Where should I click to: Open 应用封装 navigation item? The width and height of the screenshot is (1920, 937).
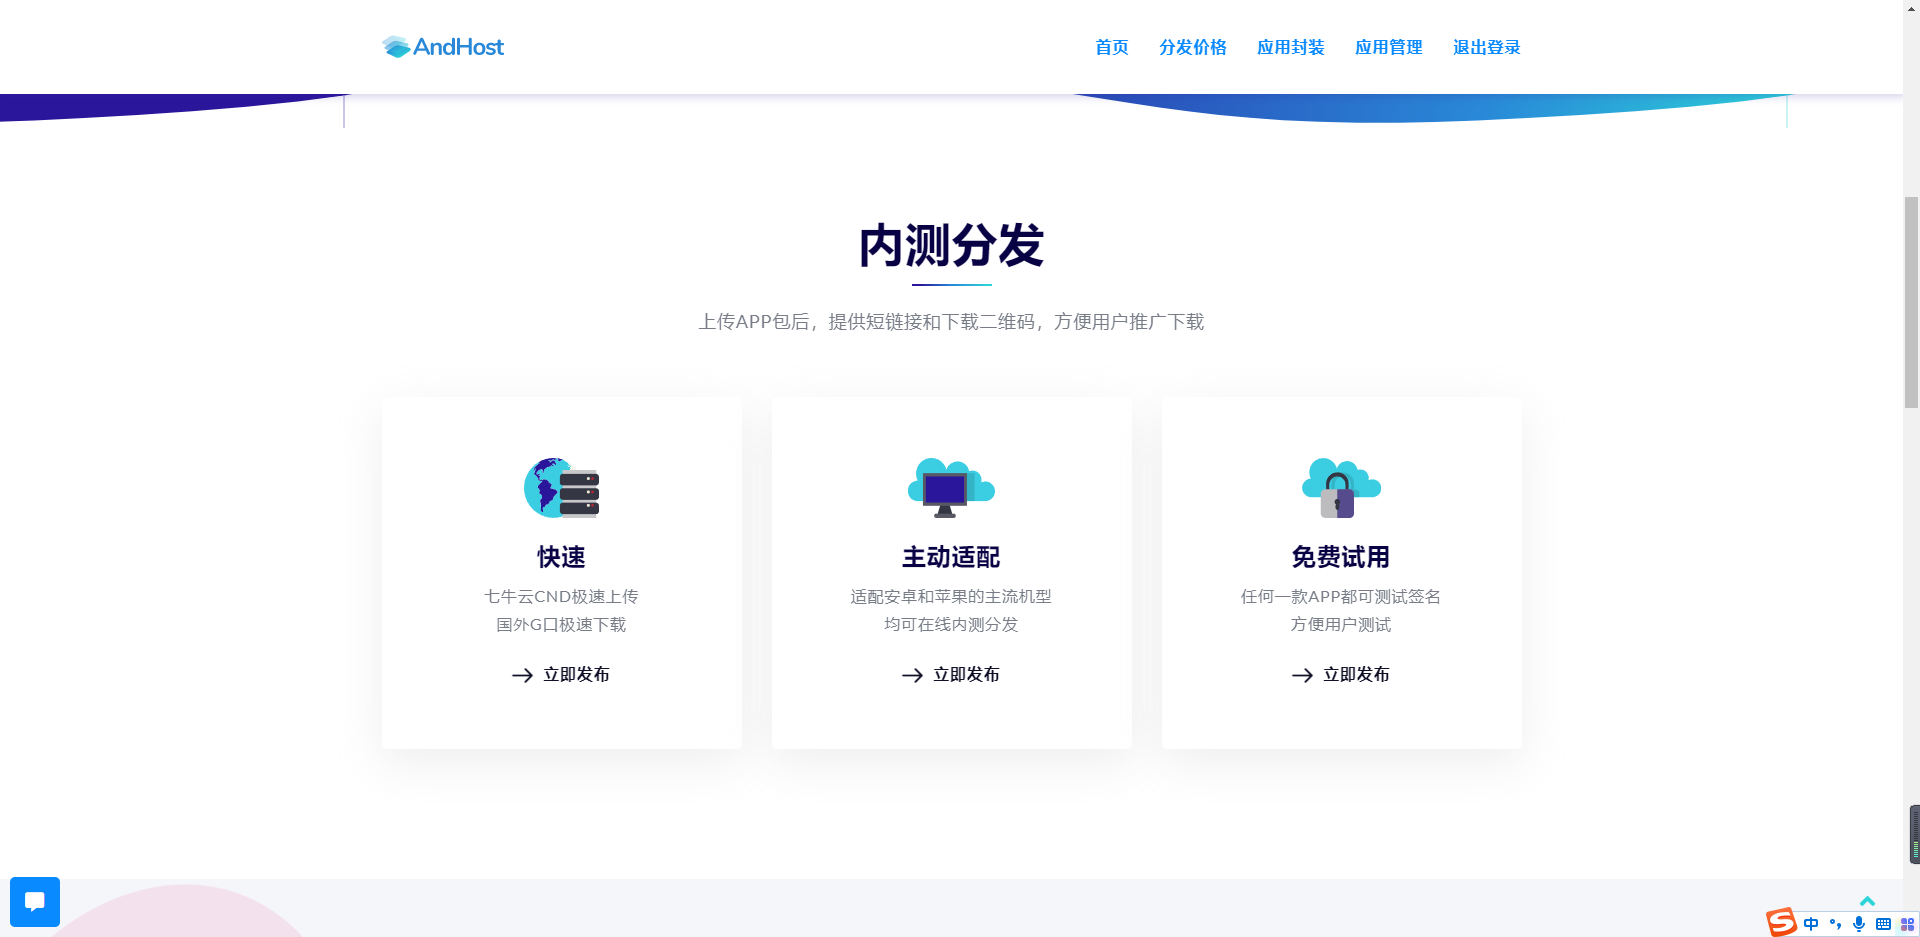pyautogui.click(x=1290, y=47)
